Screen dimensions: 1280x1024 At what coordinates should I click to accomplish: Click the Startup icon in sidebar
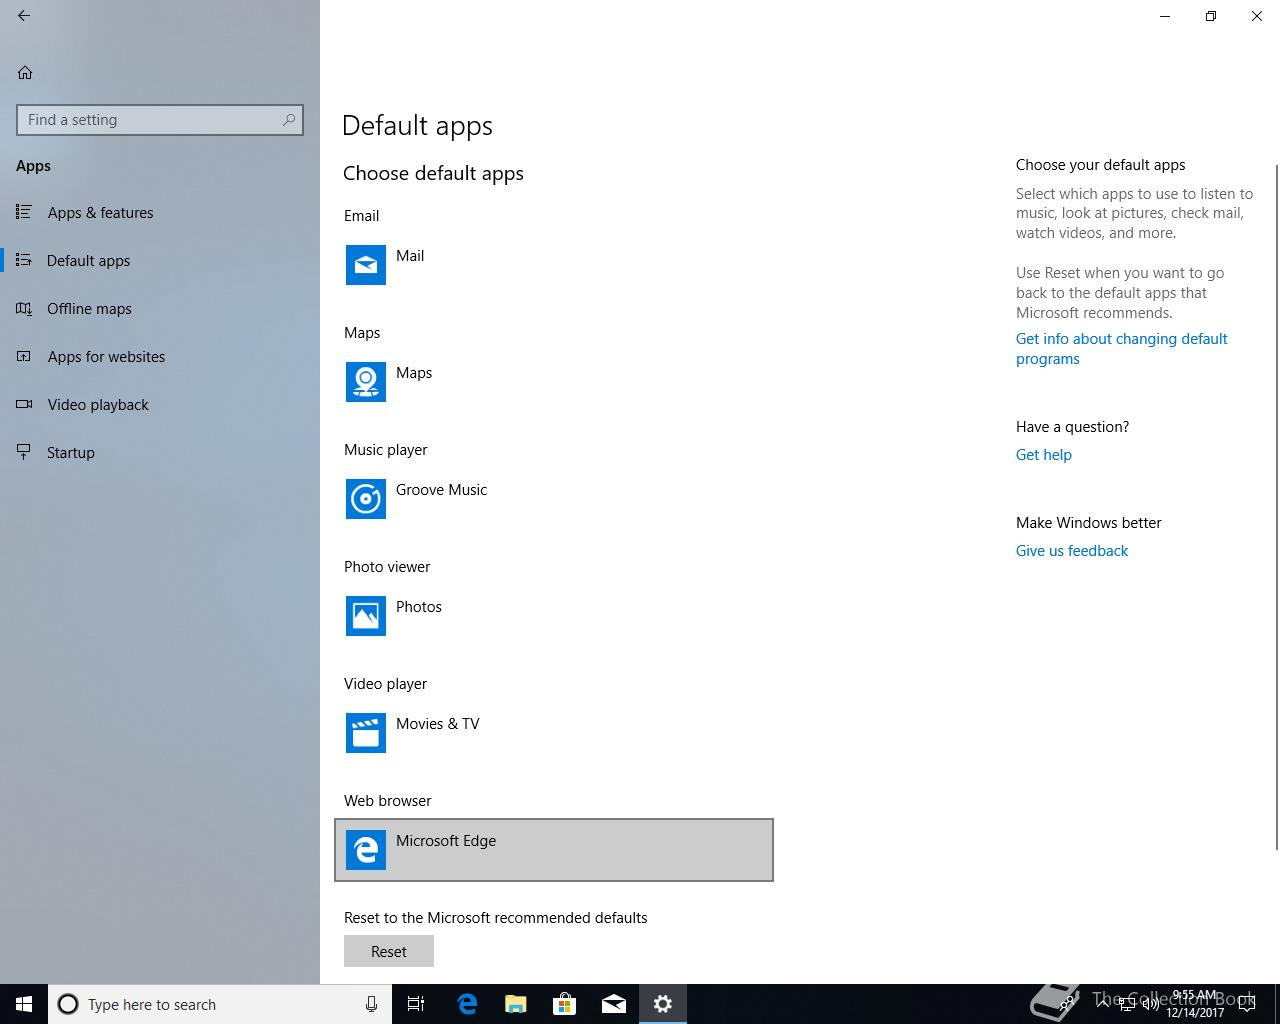[x=24, y=452]
